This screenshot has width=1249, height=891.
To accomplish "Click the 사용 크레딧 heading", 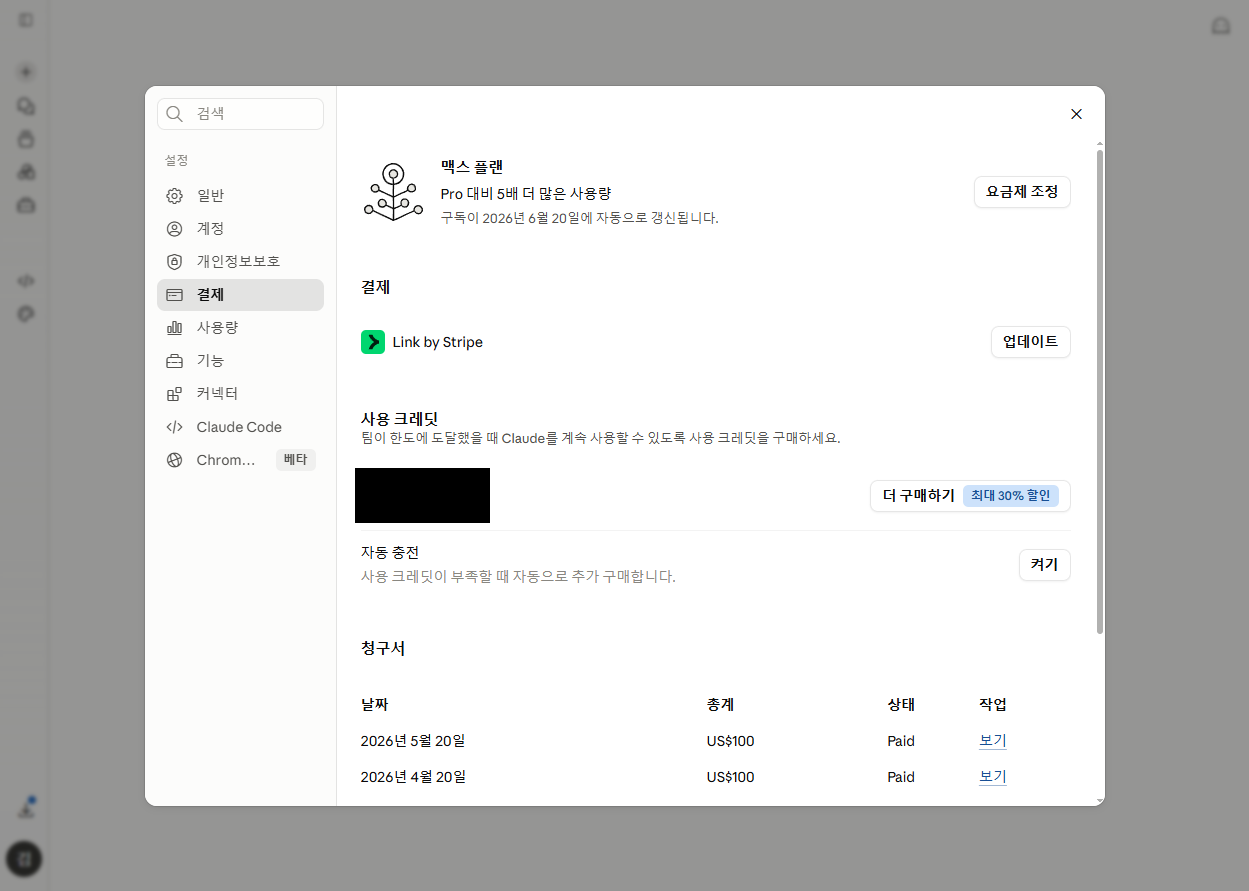I will (400, 419).
